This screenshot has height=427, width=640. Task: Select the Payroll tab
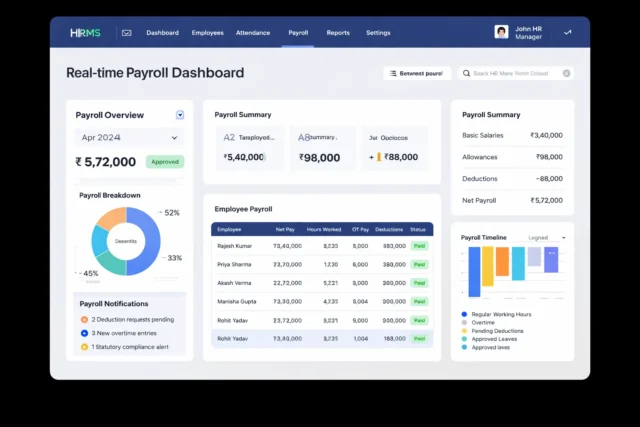click(298, 33)
